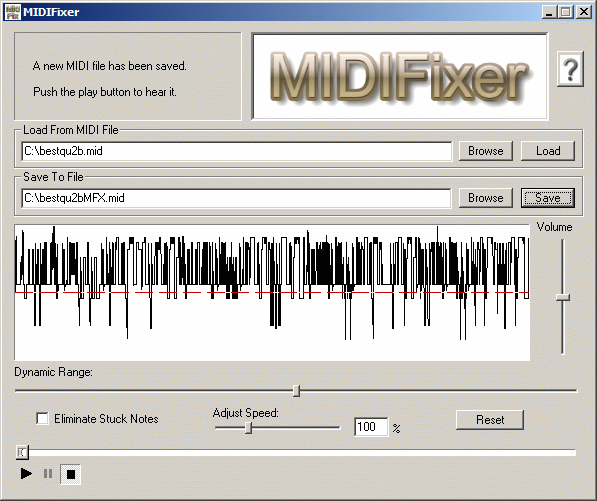The height and width of the screenshot is (501, 597).
Task: Click the playback position slider thumb
Action: point(22,452)
